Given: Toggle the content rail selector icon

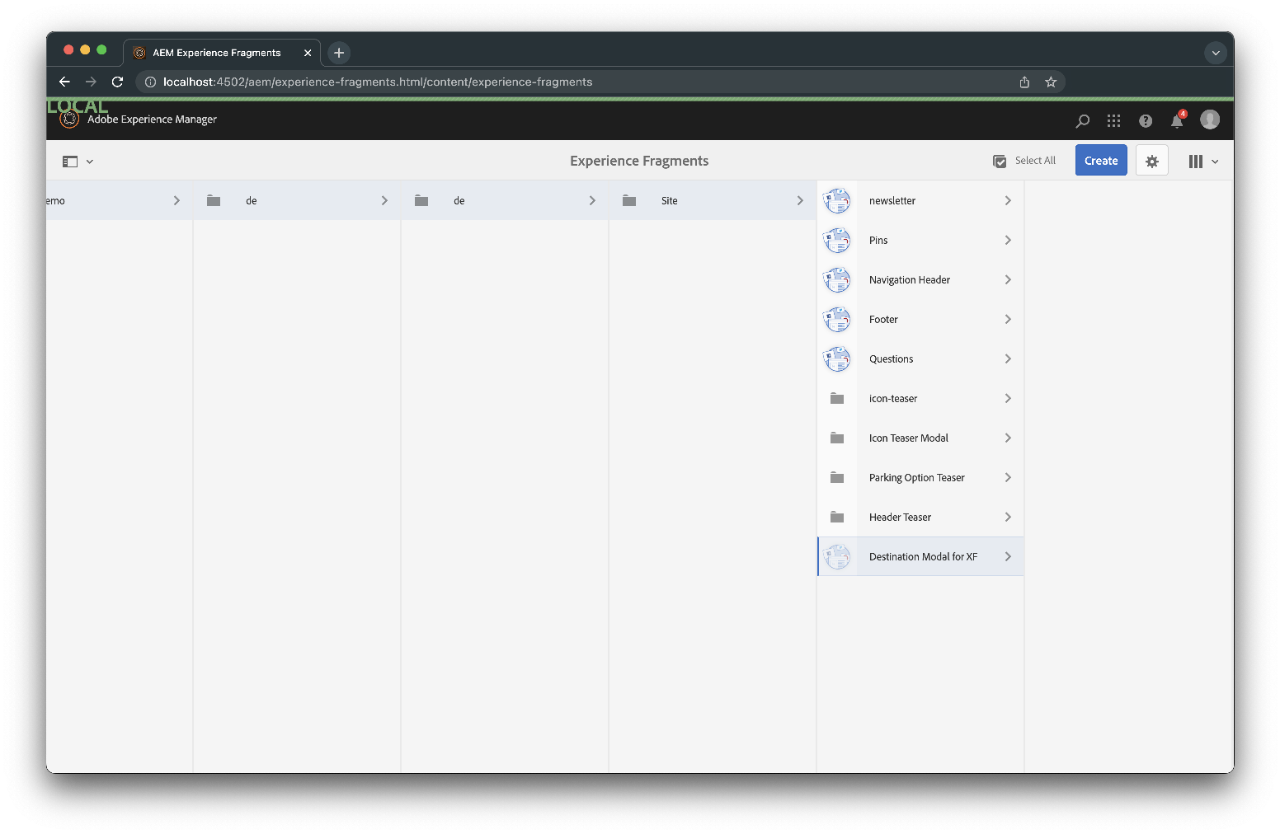Looking at the screenshot, I should (x=70, y=160).
